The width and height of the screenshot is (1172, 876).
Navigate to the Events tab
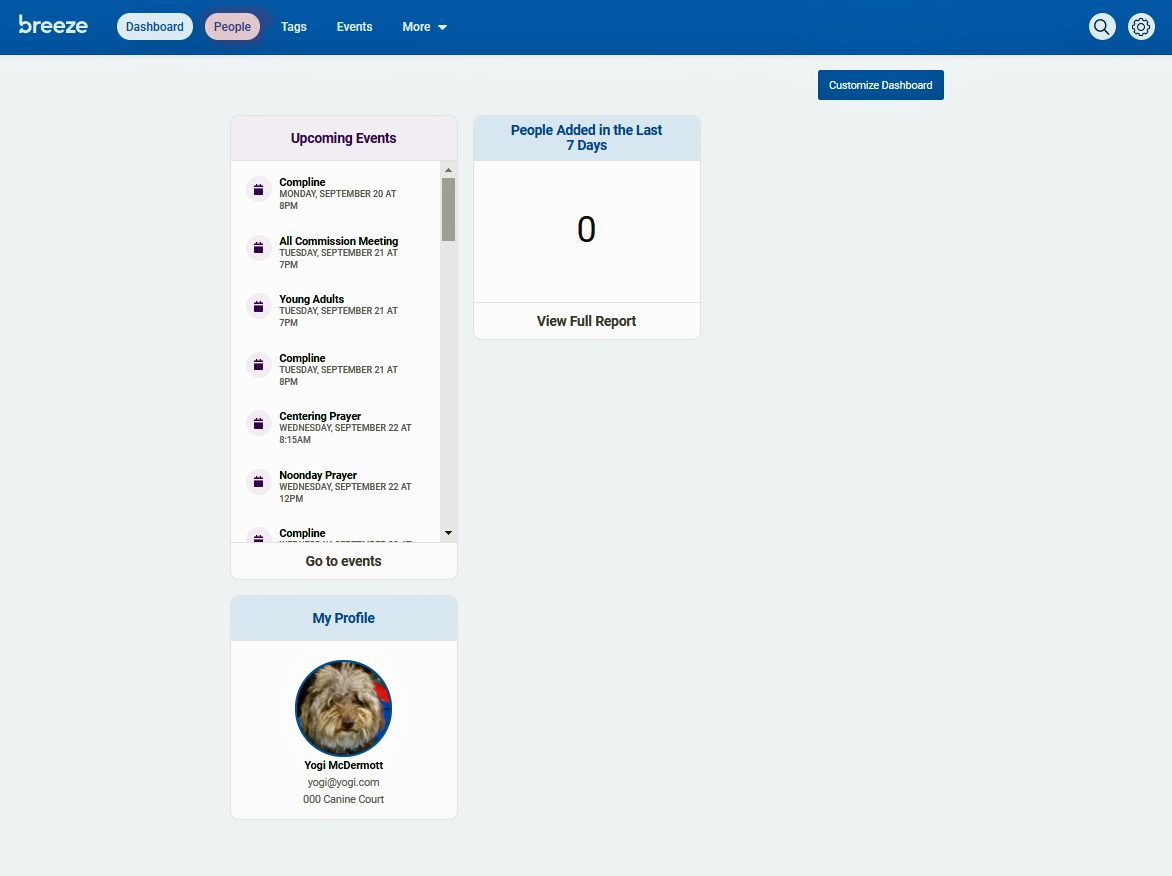354,27
